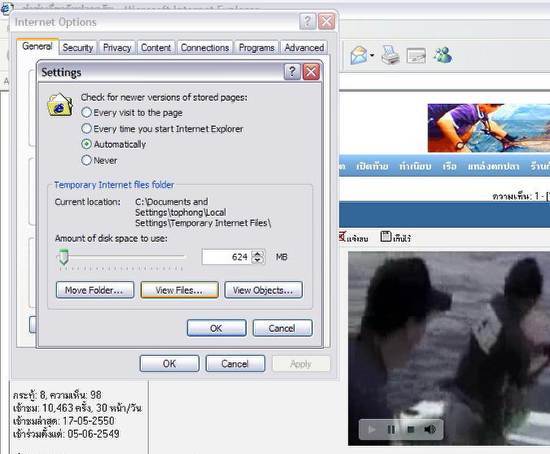The width and height of the screenshot is (550, 454).
Task: Pause the embedded video
Action: [391, 429]
